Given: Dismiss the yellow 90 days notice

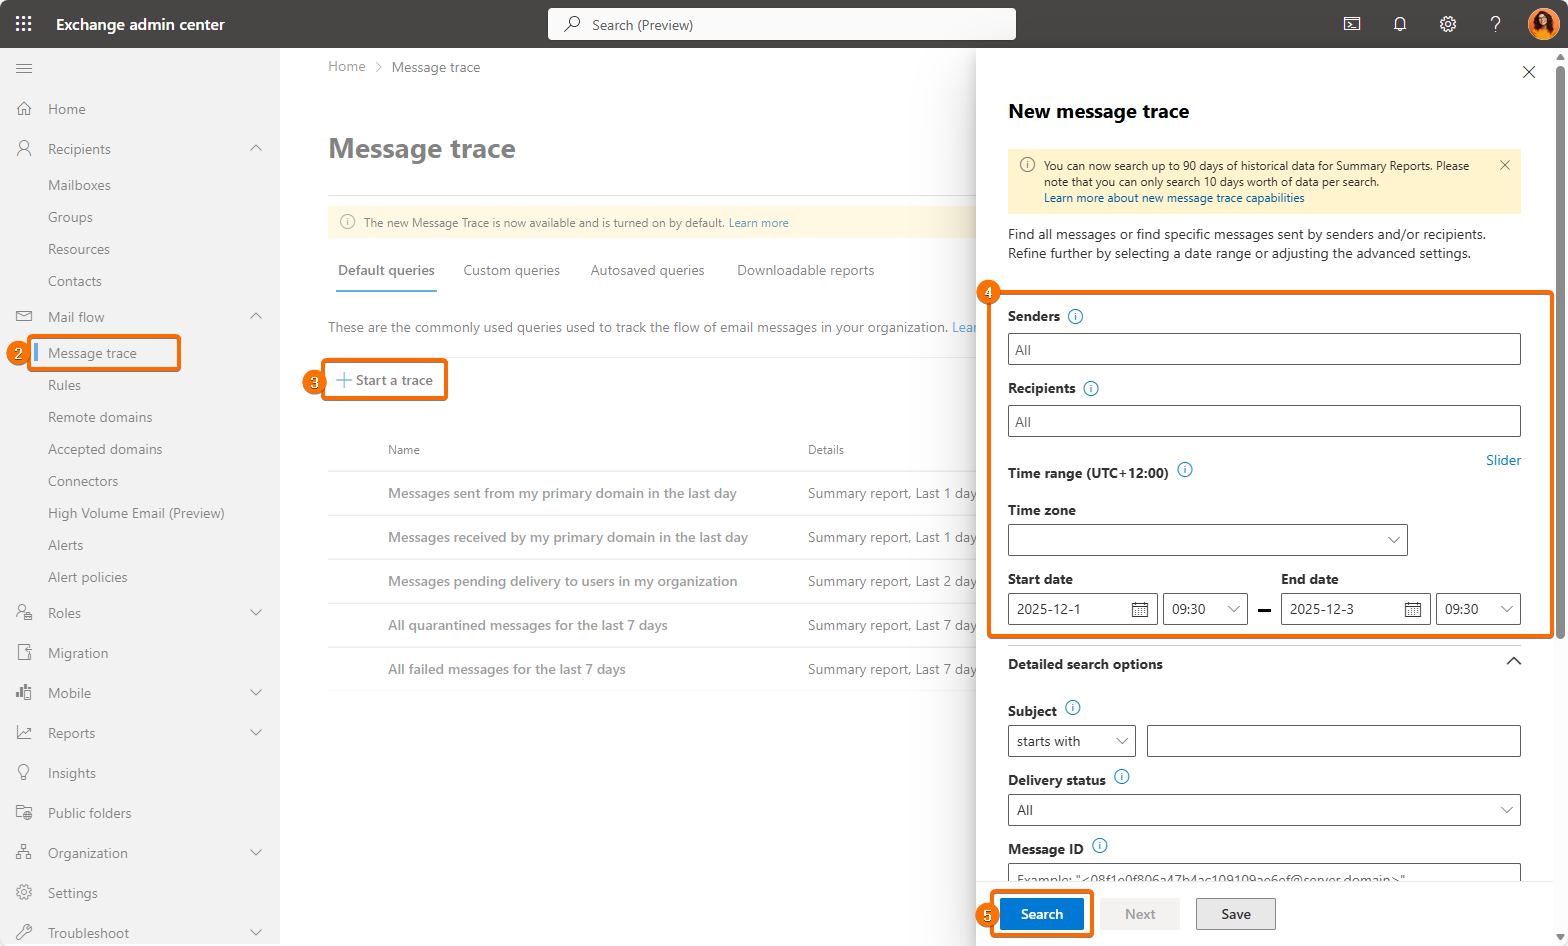Looking at the screenshot, I should (1504, 165).
